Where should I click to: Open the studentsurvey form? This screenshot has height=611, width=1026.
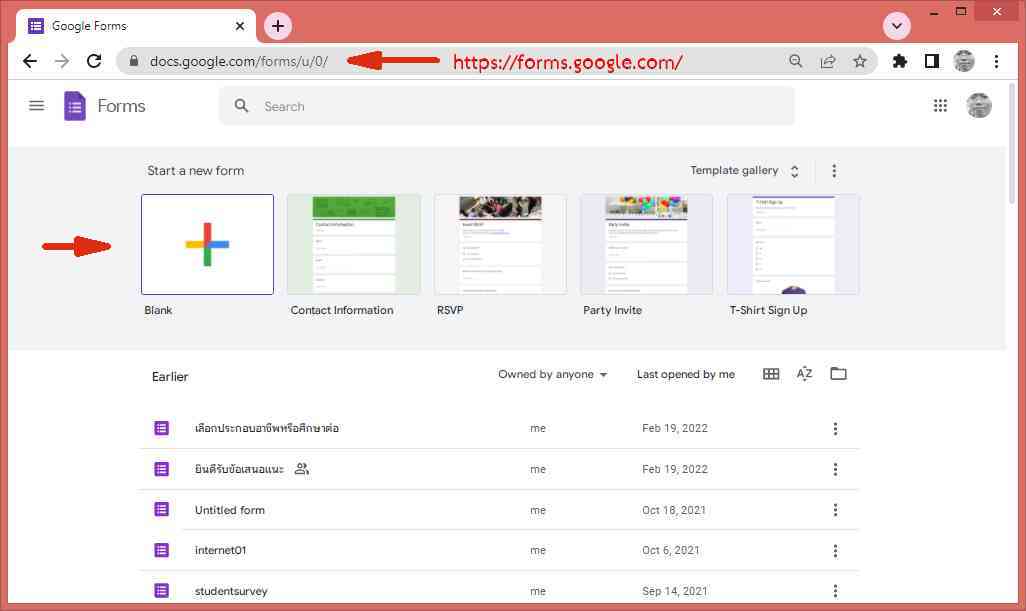click(231, 591)
